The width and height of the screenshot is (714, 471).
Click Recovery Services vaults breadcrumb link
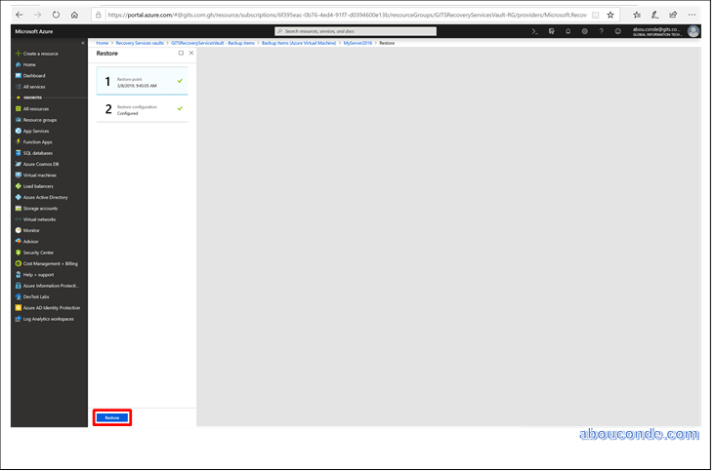139,44
